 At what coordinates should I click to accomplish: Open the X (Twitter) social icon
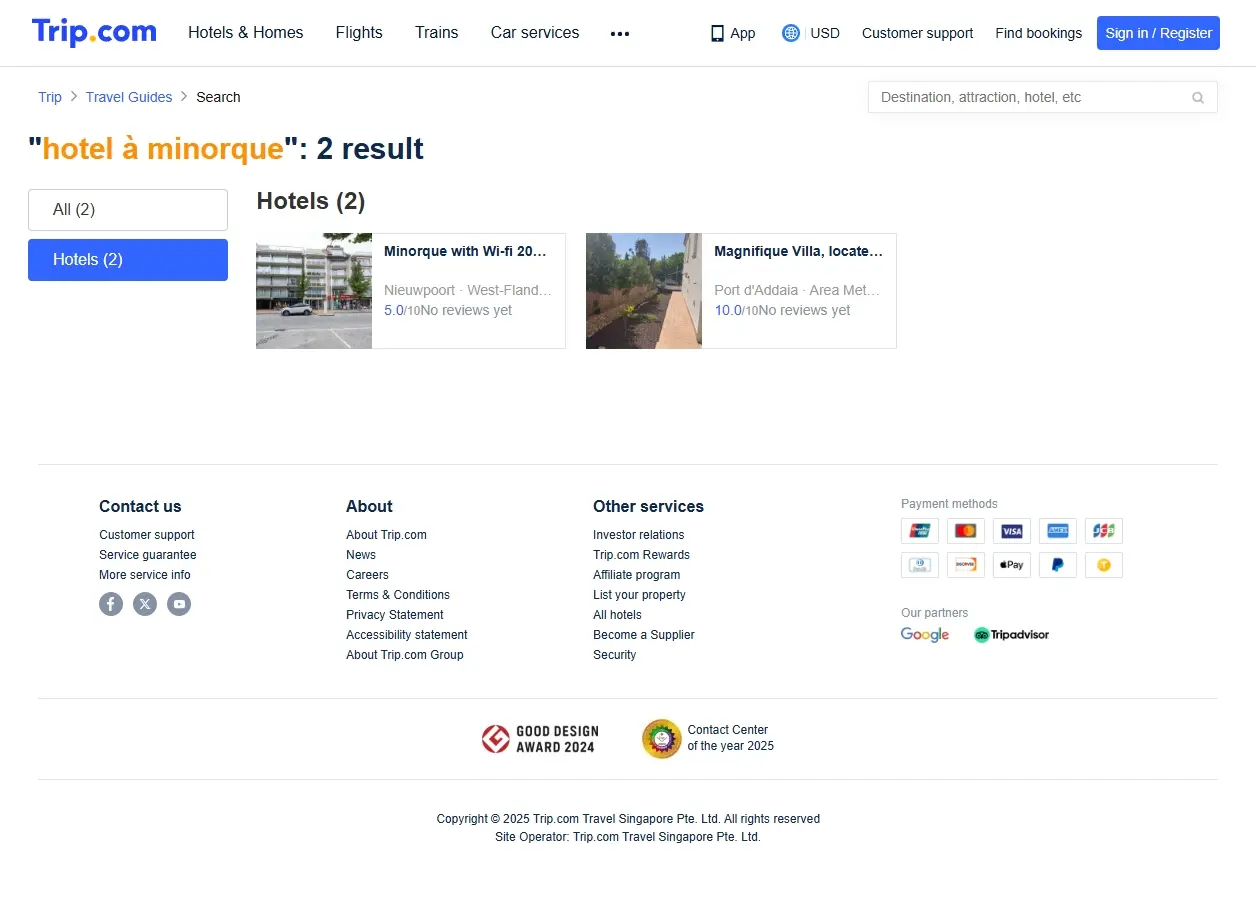145,604
